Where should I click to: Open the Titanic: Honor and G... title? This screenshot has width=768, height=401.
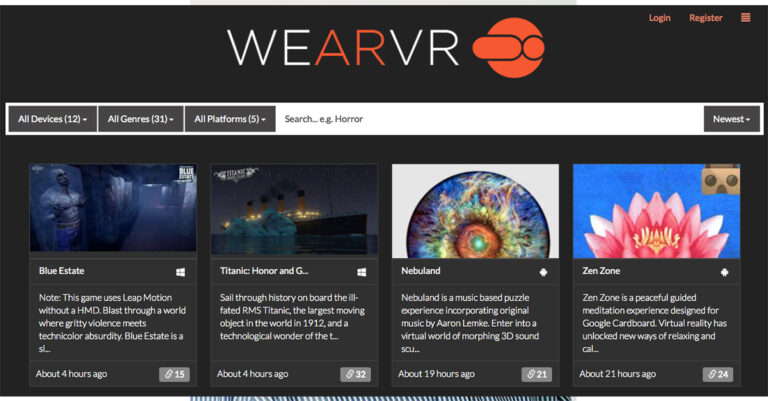coord(264,271)
